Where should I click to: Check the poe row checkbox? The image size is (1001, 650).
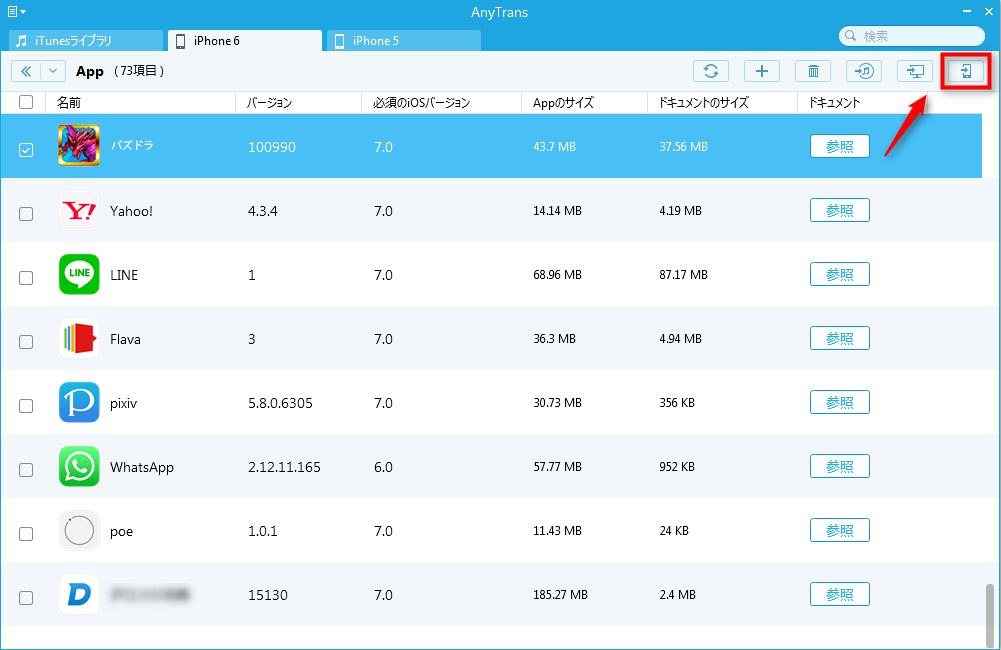[x=26, y=534]
